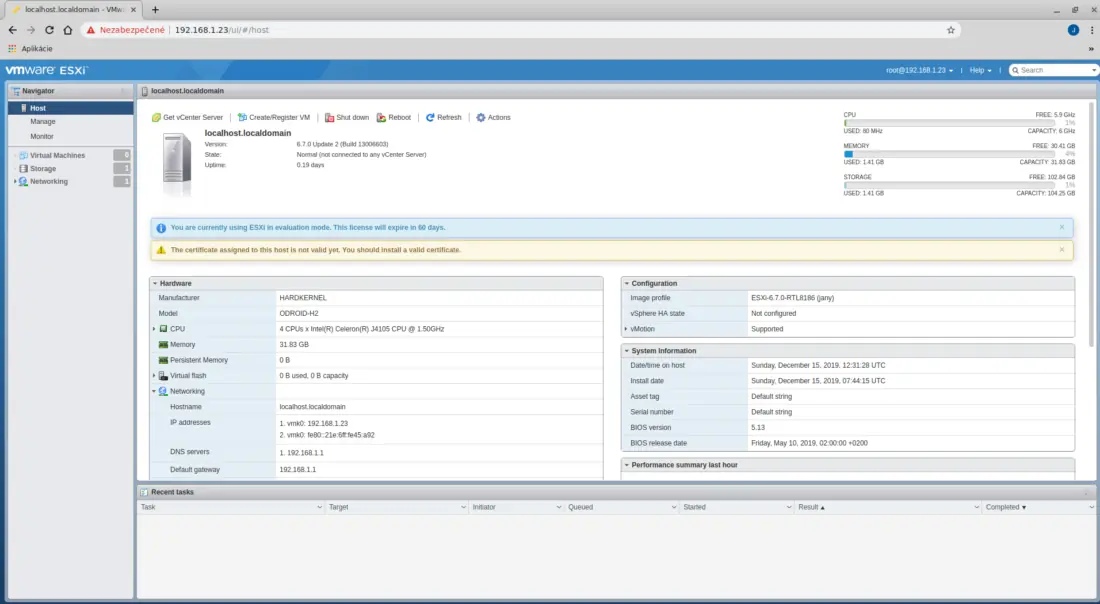Click the Get vCenter Server icon
Screen dimensions: 1100x604
pos(156,118)
